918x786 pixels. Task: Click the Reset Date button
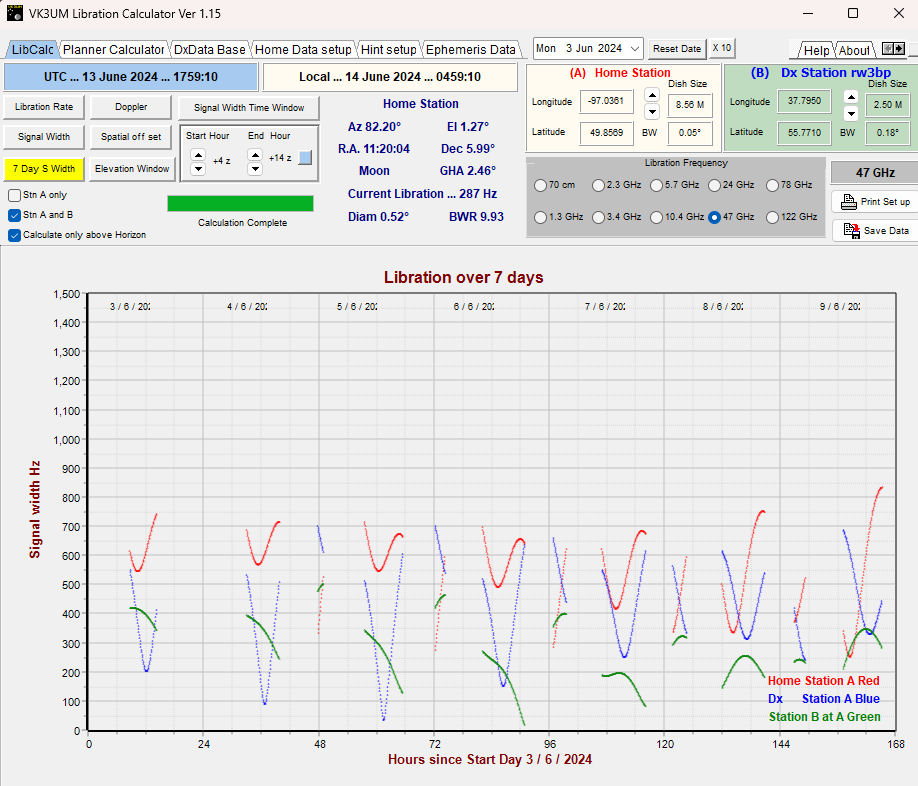click(x=677, y=49)
